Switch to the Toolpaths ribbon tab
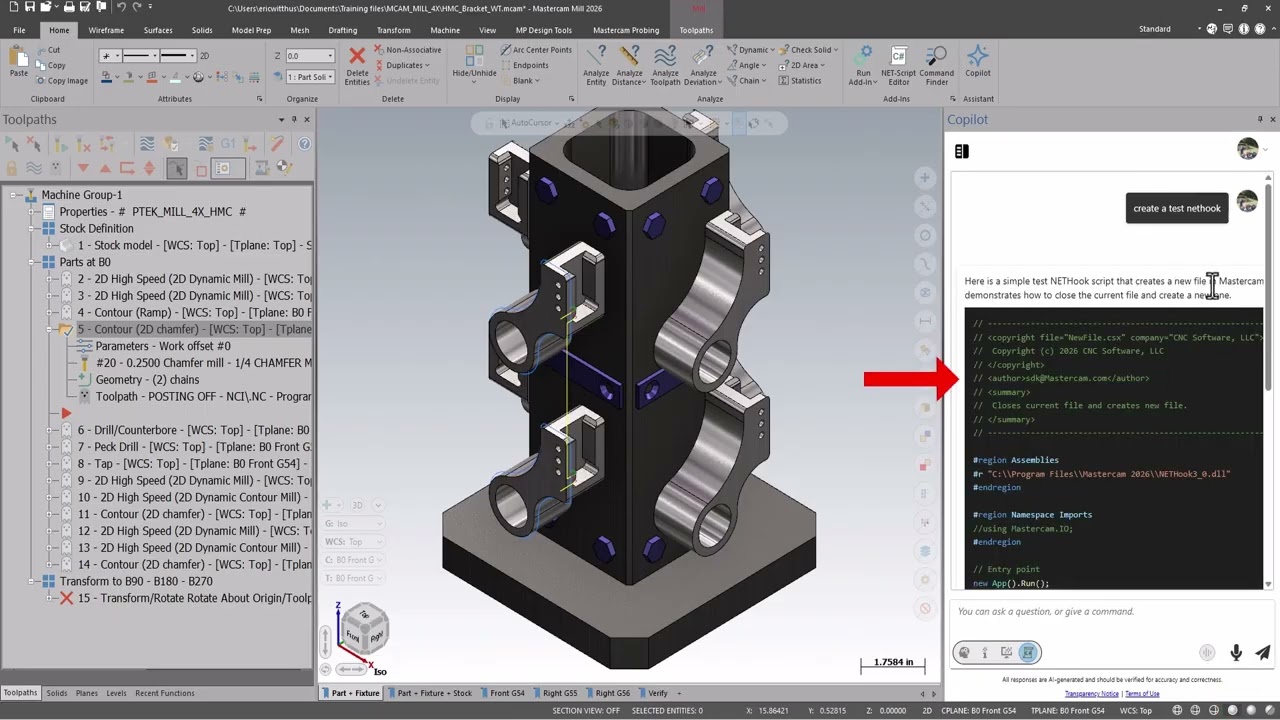This screenshot has width=1280, height=720. click(696, 30)
